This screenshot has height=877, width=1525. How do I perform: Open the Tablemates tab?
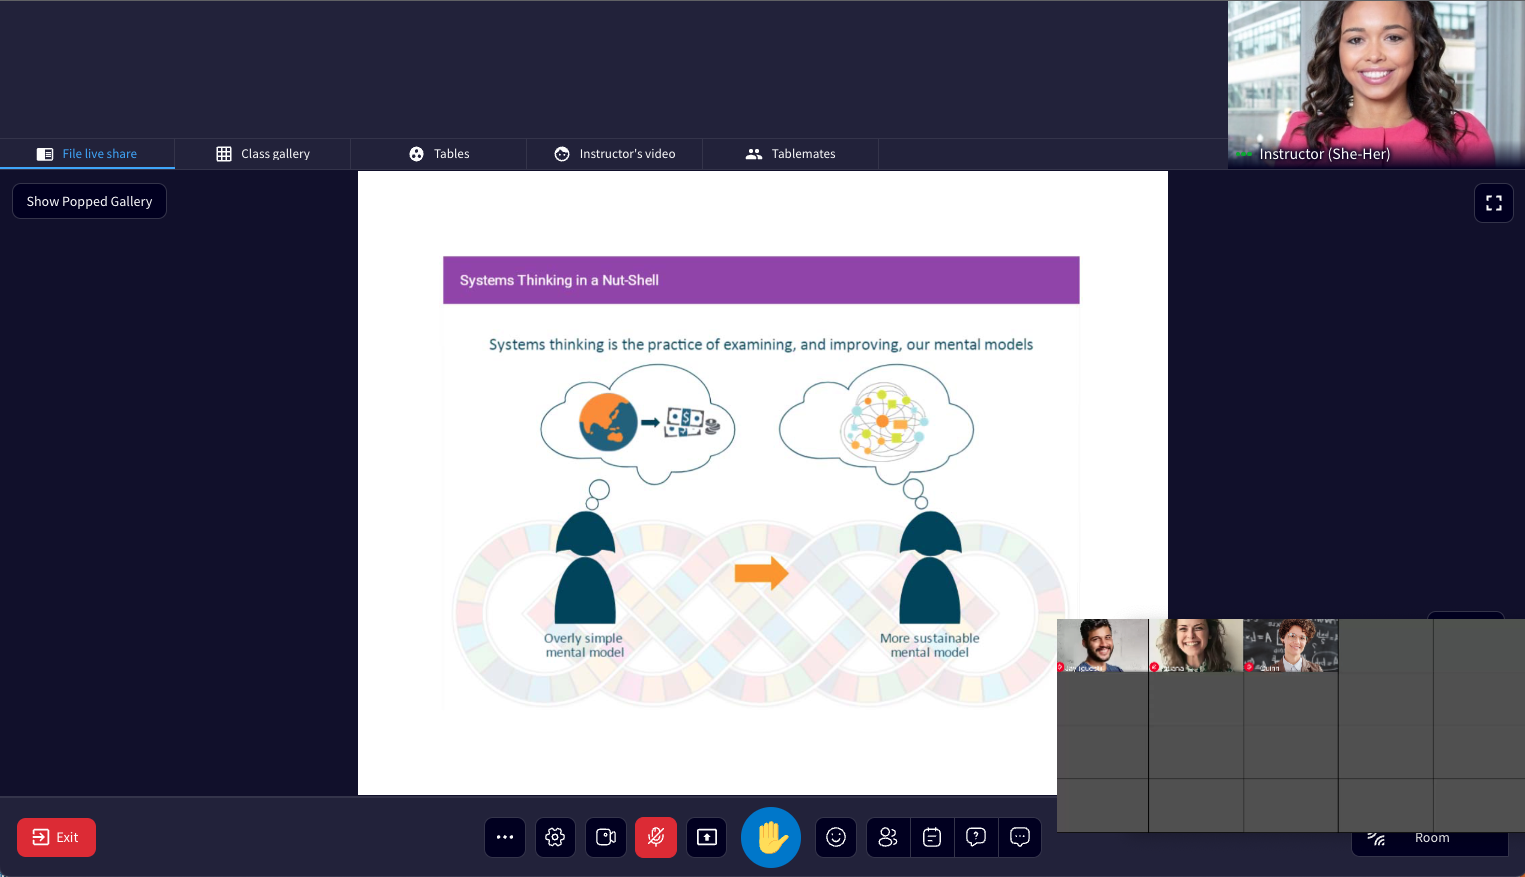pos(790,153)
